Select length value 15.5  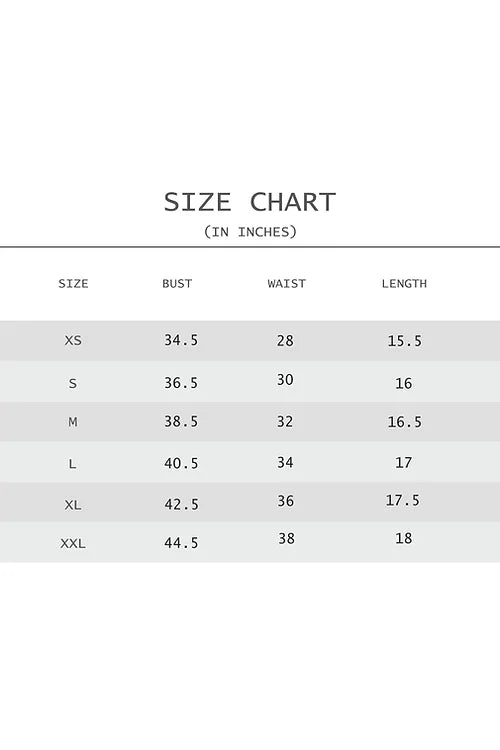[x=405, y=341]
